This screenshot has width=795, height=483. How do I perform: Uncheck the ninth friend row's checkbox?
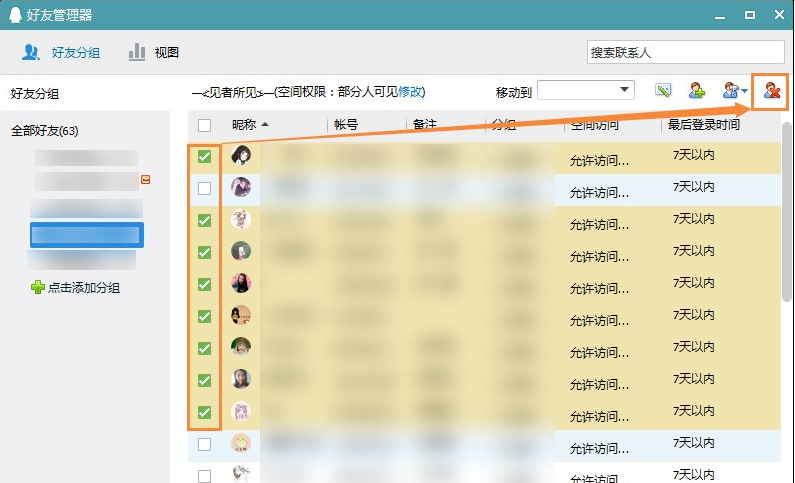click(204, 412)
